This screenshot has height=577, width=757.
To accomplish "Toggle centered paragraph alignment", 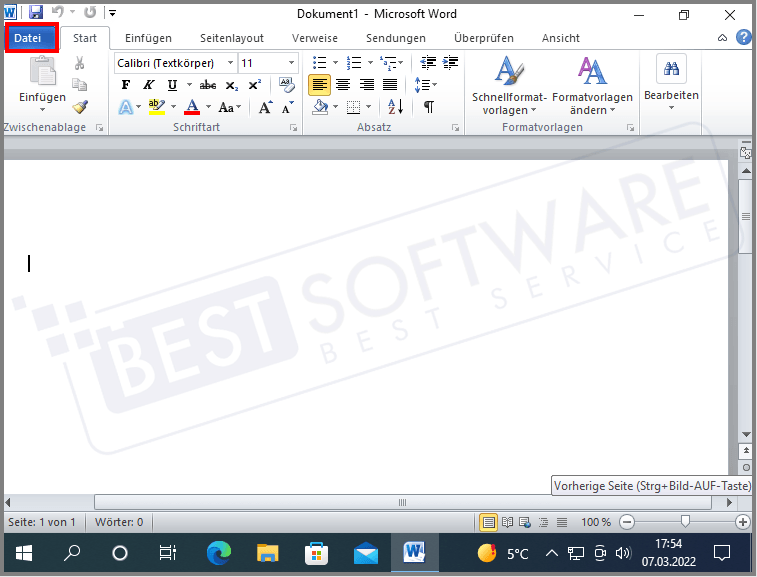I will tap(343, 85).
